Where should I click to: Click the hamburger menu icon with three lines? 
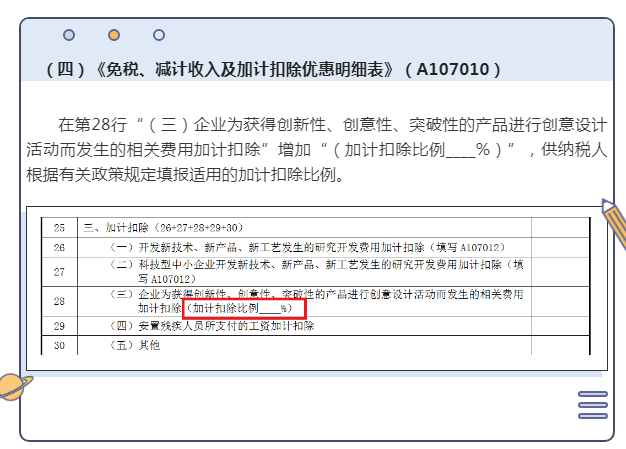tap(592, 405)
